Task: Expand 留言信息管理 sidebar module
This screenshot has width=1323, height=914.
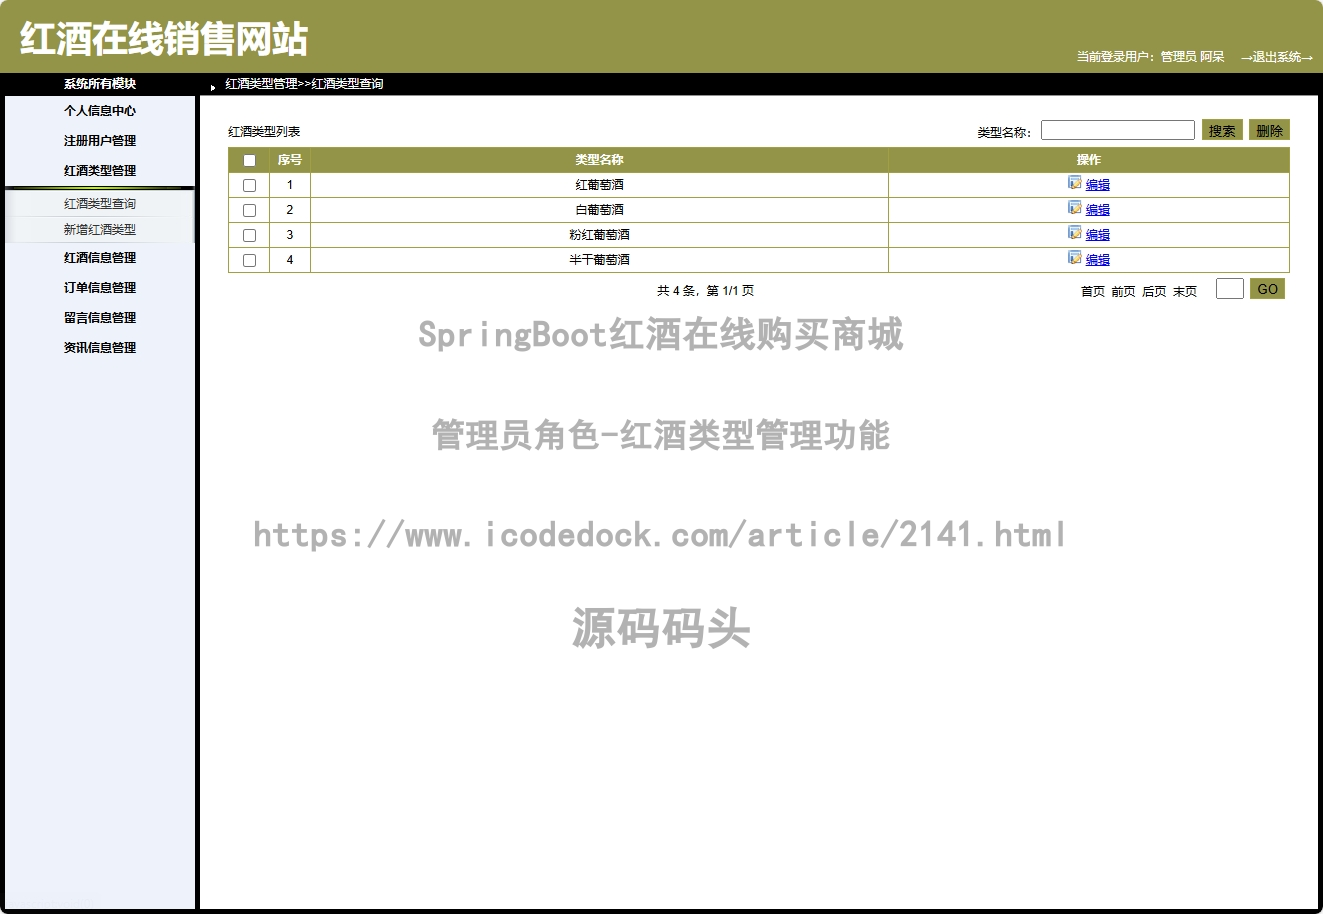Action: tap(100, 318)
